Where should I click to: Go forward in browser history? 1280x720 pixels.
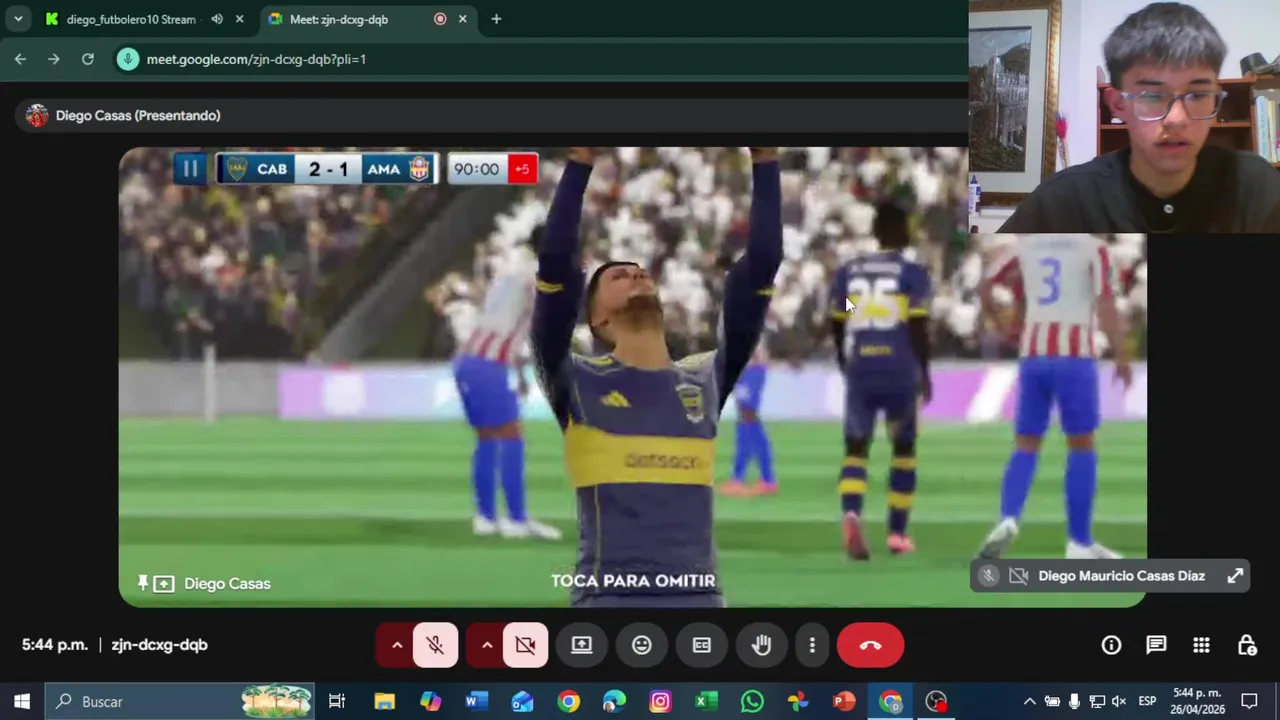[54, 59]
